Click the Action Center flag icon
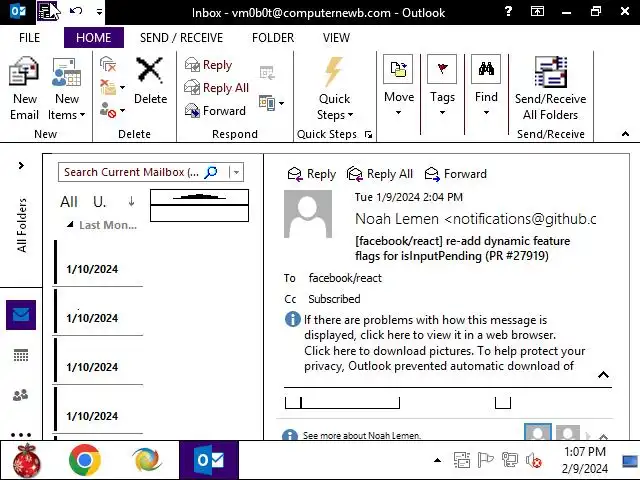The width and height of the screenshot is (640, 480). (485, 460)
